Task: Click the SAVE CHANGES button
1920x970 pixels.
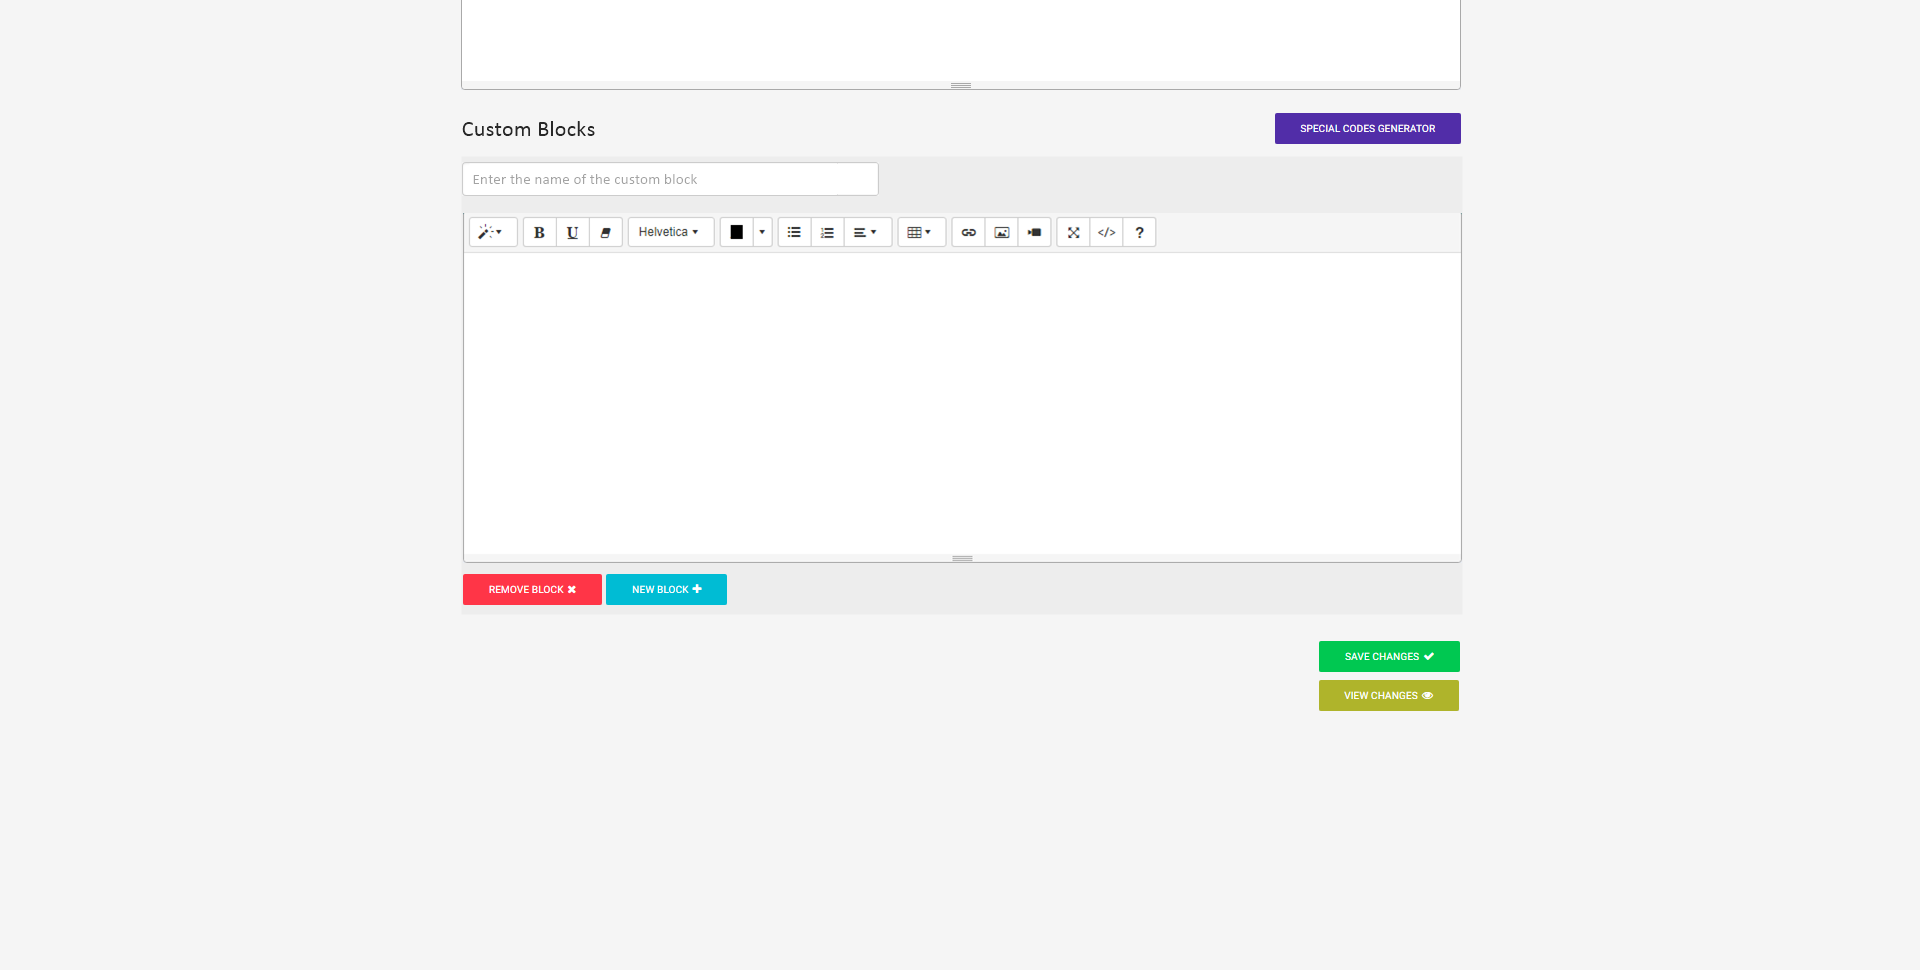Action: [1388, 656]
